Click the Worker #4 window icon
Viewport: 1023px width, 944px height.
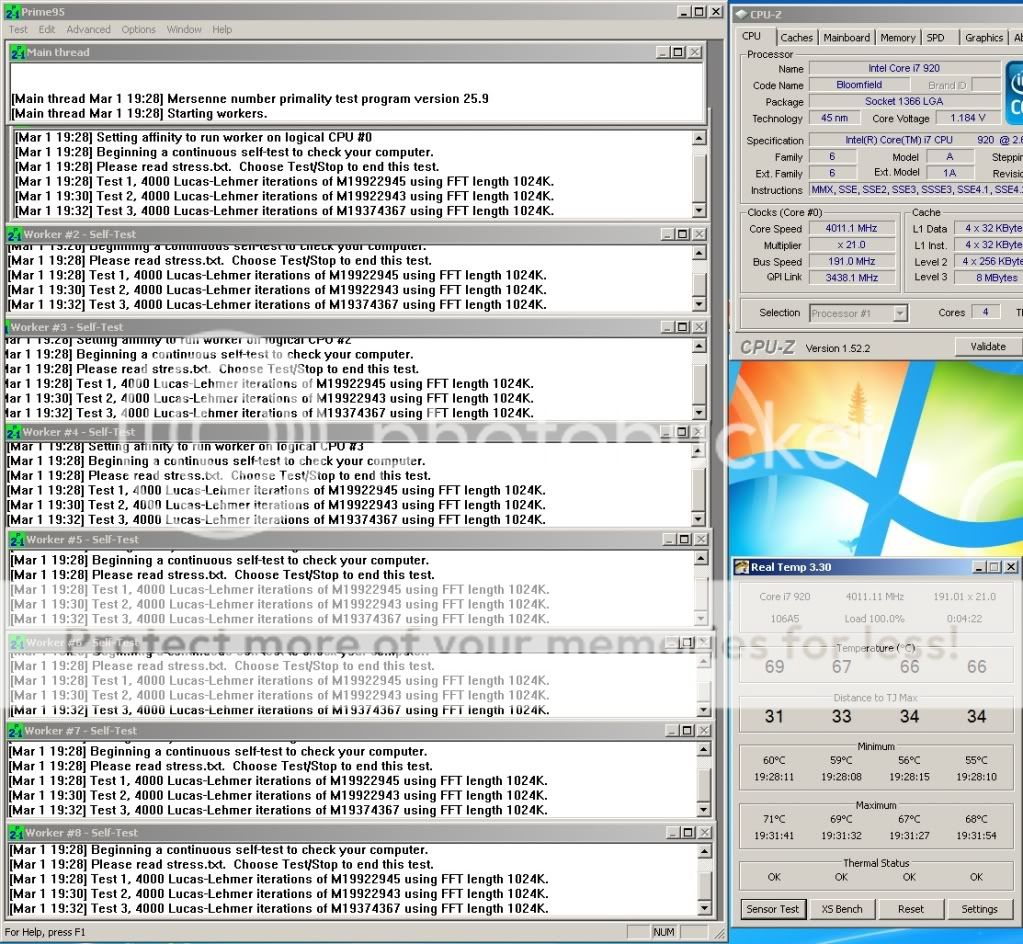pos(14,432)
